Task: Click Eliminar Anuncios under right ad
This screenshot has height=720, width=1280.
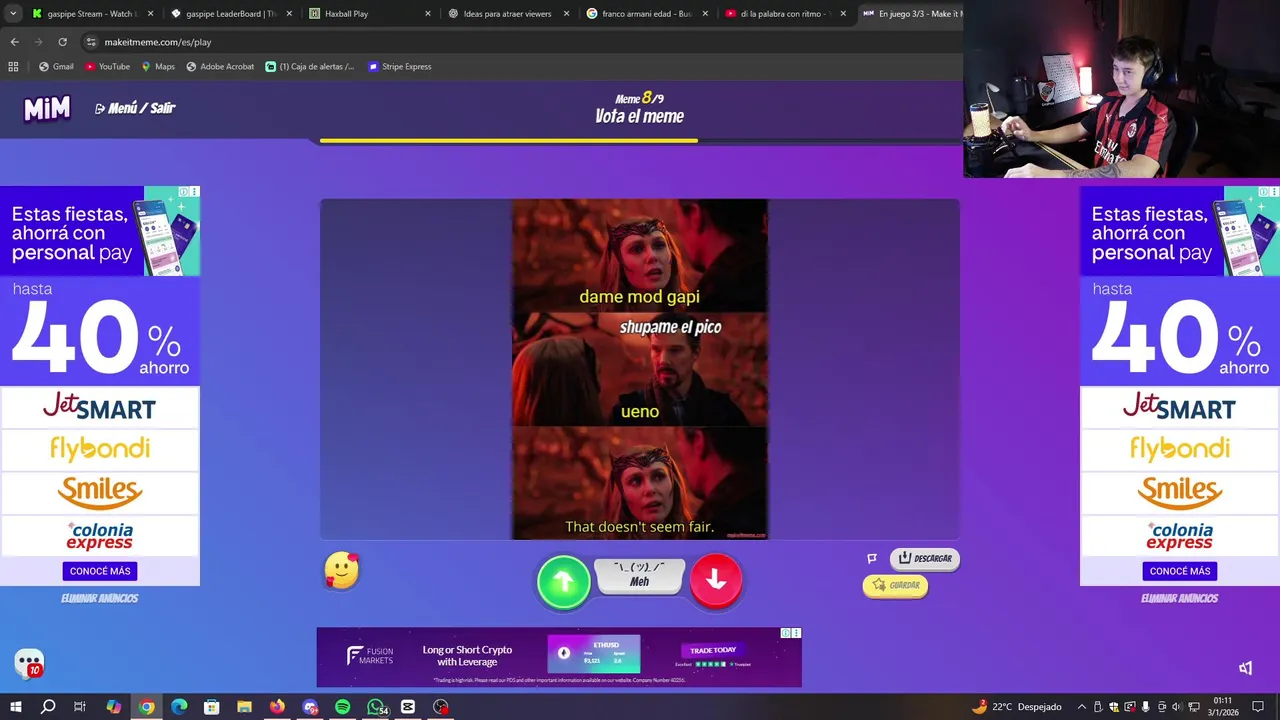Action: [x=1179, y=598]
